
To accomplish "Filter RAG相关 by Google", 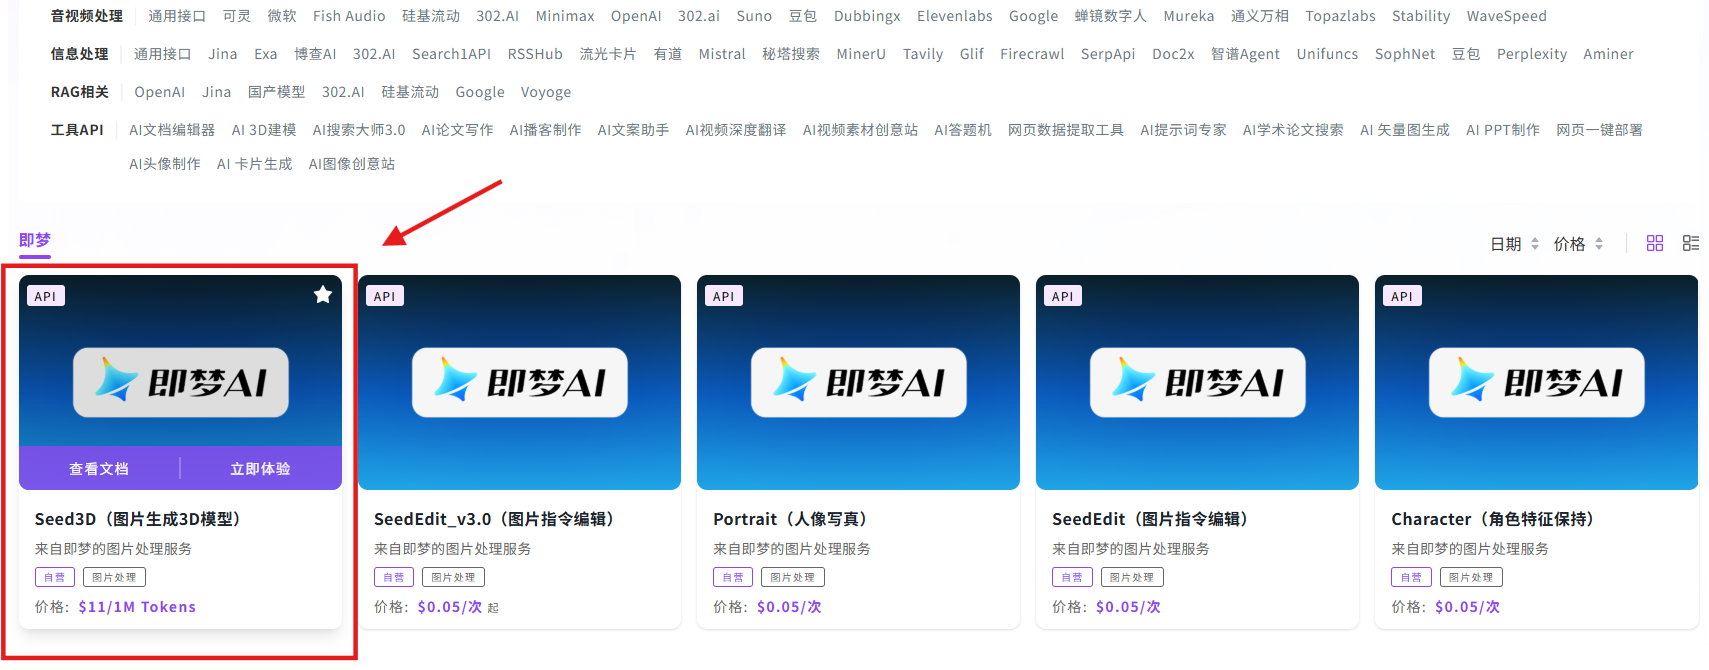I will (x=480, y=92).
